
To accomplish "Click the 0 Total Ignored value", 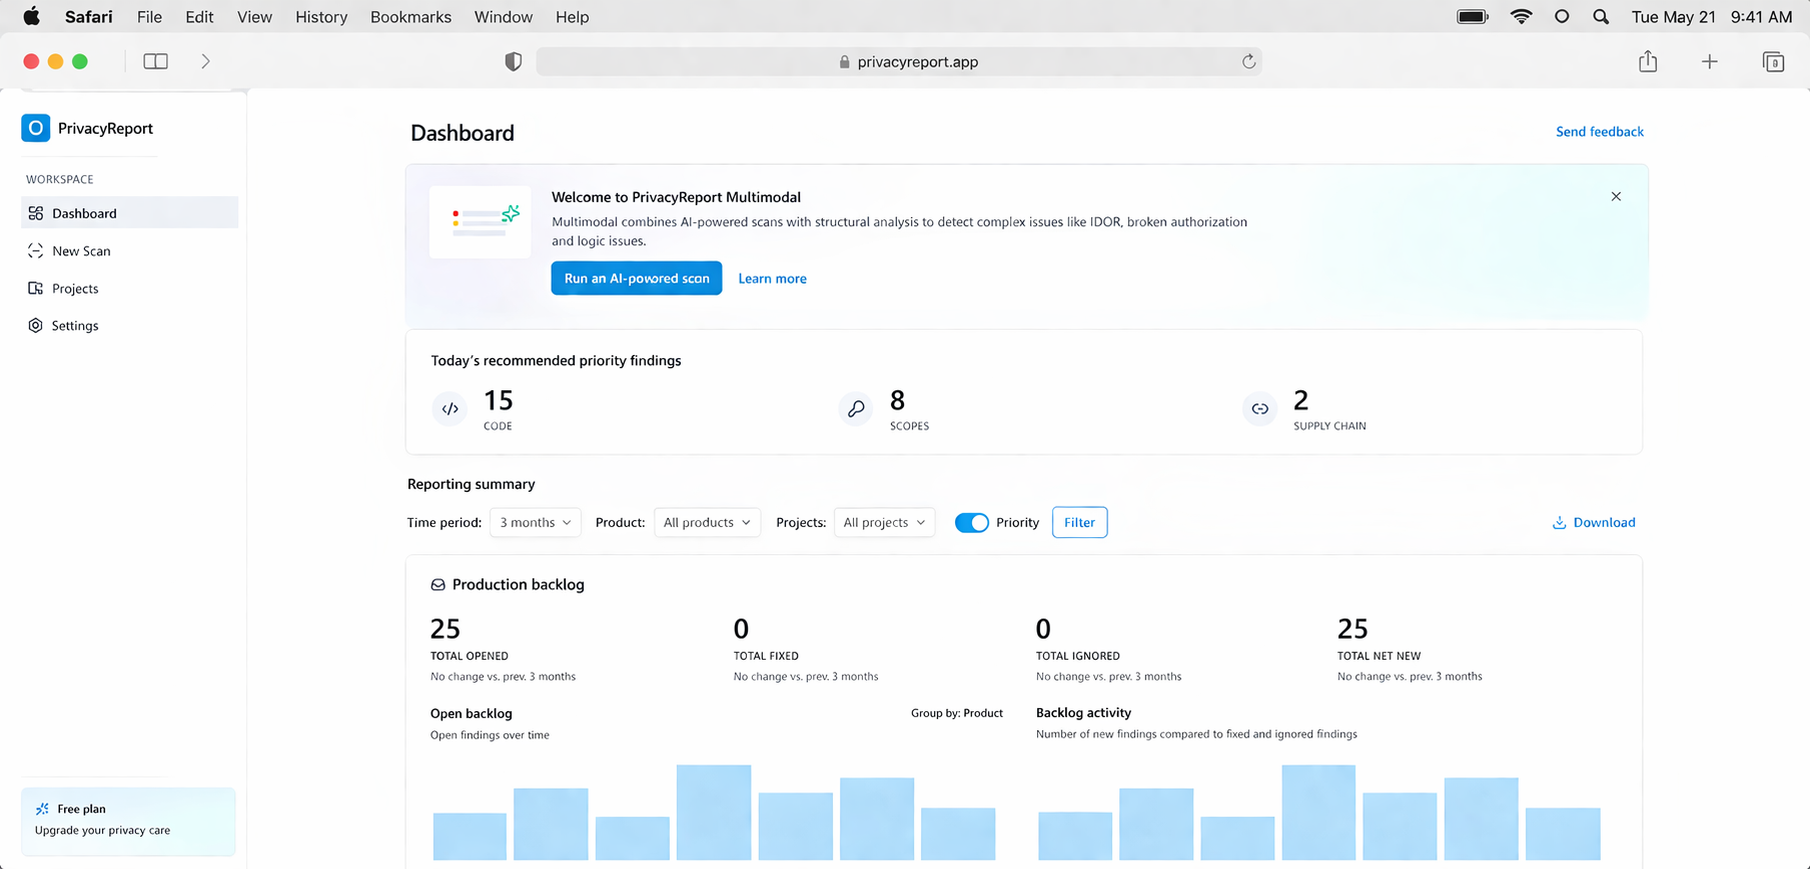I will click(1043, 629).
